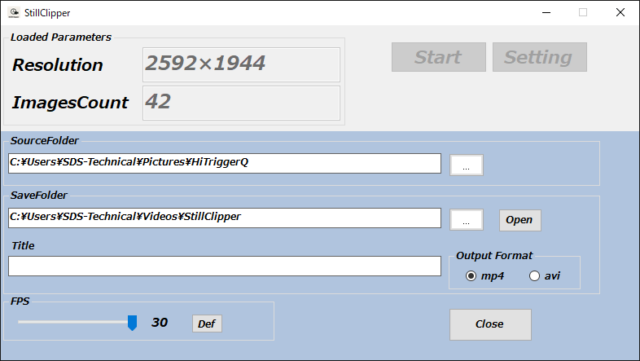Click the ImagesCount label
The image size is (640, 361).
70,103
